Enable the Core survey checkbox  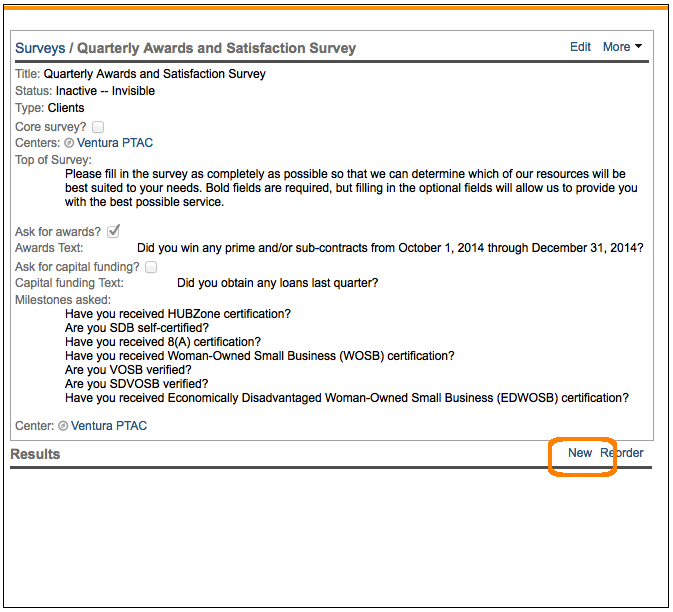[x=98, y=127]
